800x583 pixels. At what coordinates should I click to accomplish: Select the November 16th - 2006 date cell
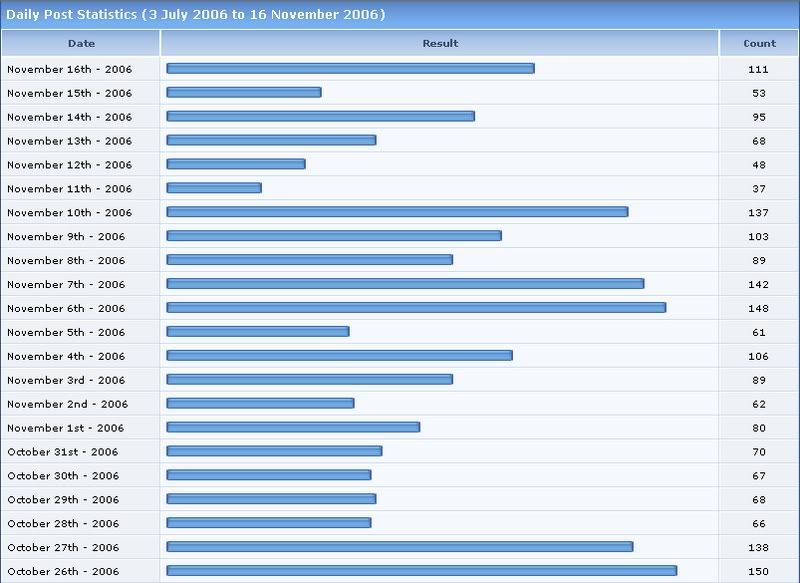(x=69, y=69)
